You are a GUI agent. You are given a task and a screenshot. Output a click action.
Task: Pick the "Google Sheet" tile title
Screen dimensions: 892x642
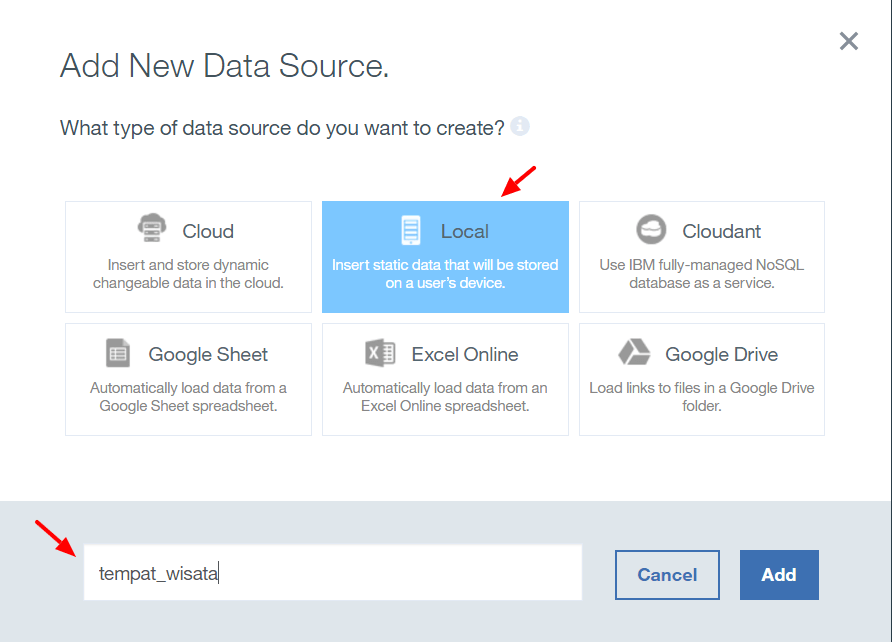(208, 354)
